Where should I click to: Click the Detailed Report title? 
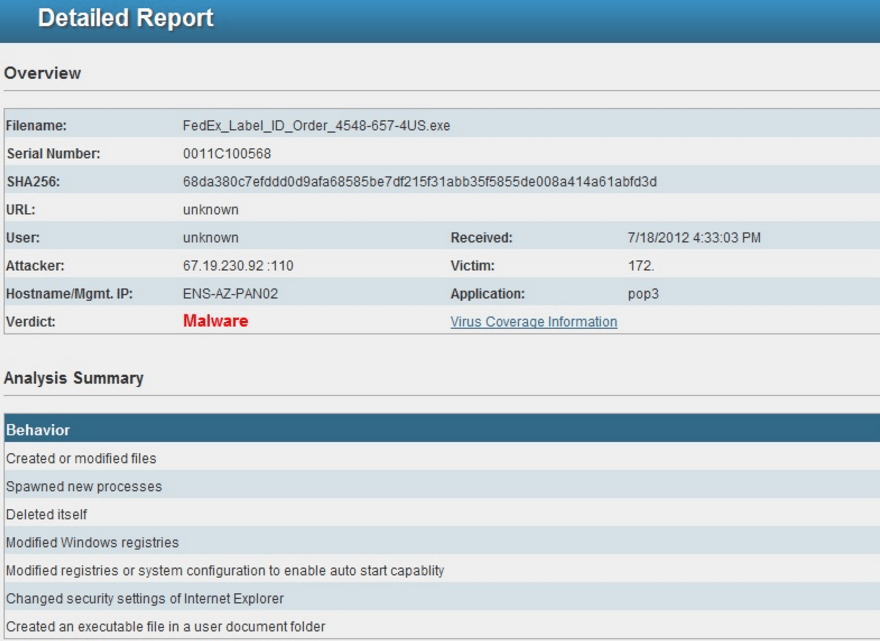(126, 18)
